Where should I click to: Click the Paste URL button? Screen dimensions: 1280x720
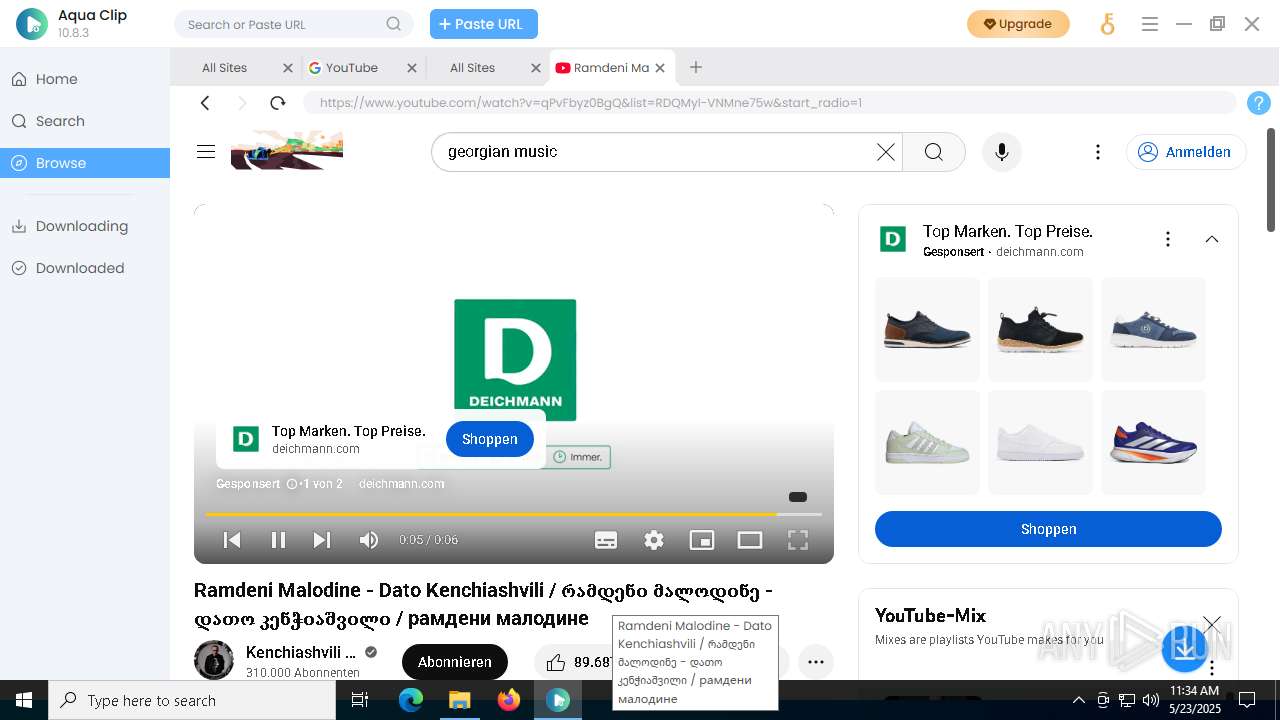pos(484,24)
